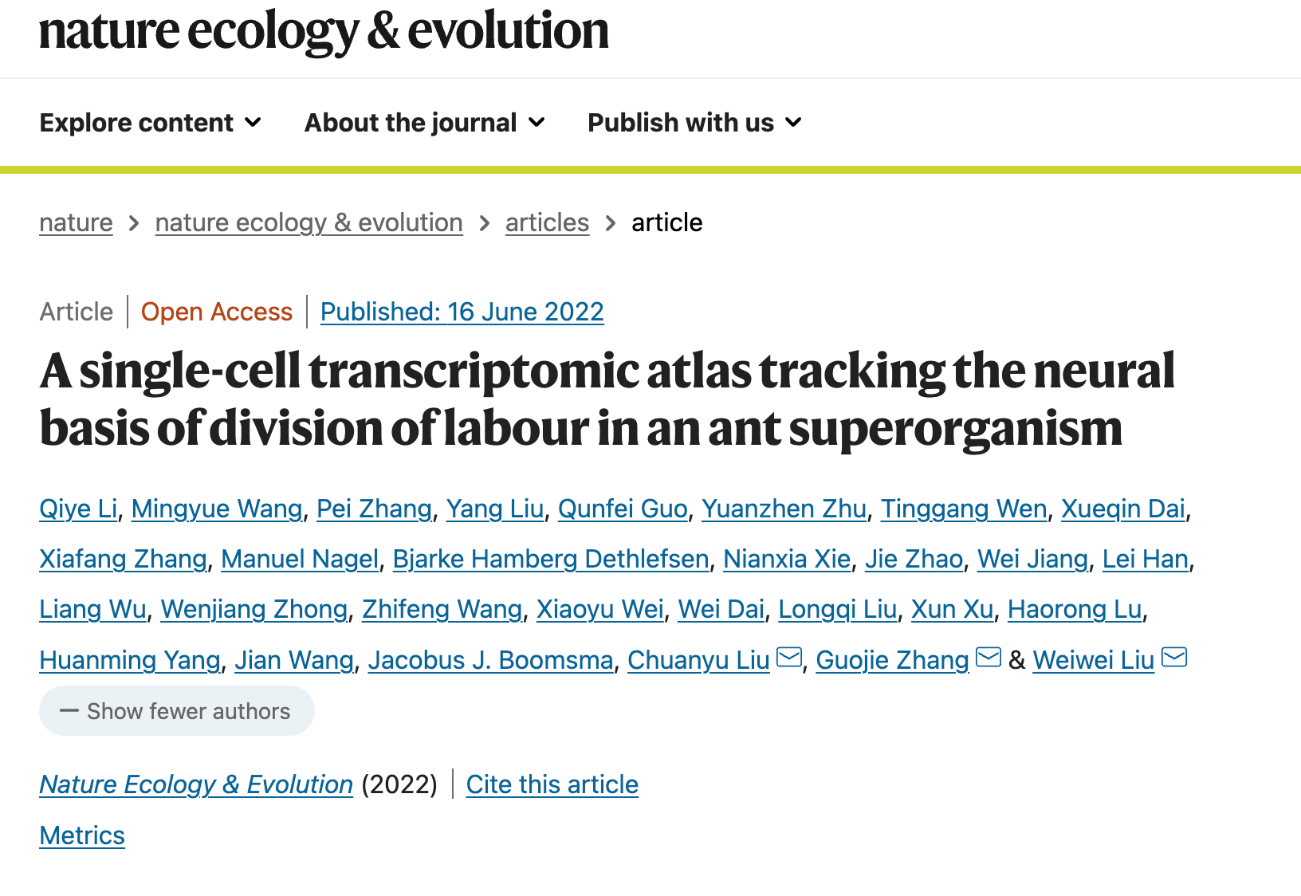Image resolution: width=1301 pixels, height=896 pixels.
Task: Click the Published: 16 June 2022 link
Action: pos(462,312)
